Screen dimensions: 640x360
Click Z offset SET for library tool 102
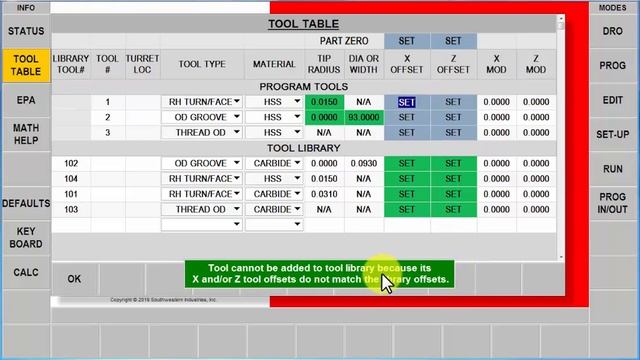[453, 163]
